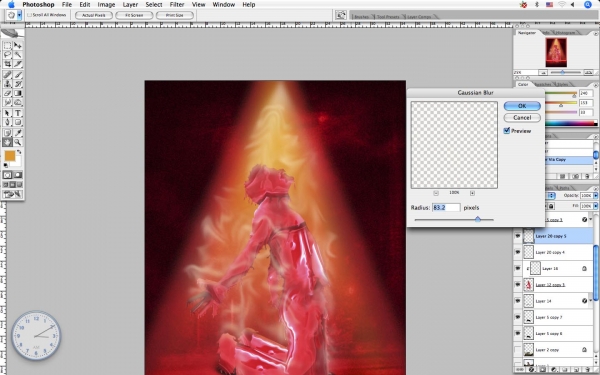
Task: Click the Actual Pixels button
Action: pos(94,15)
